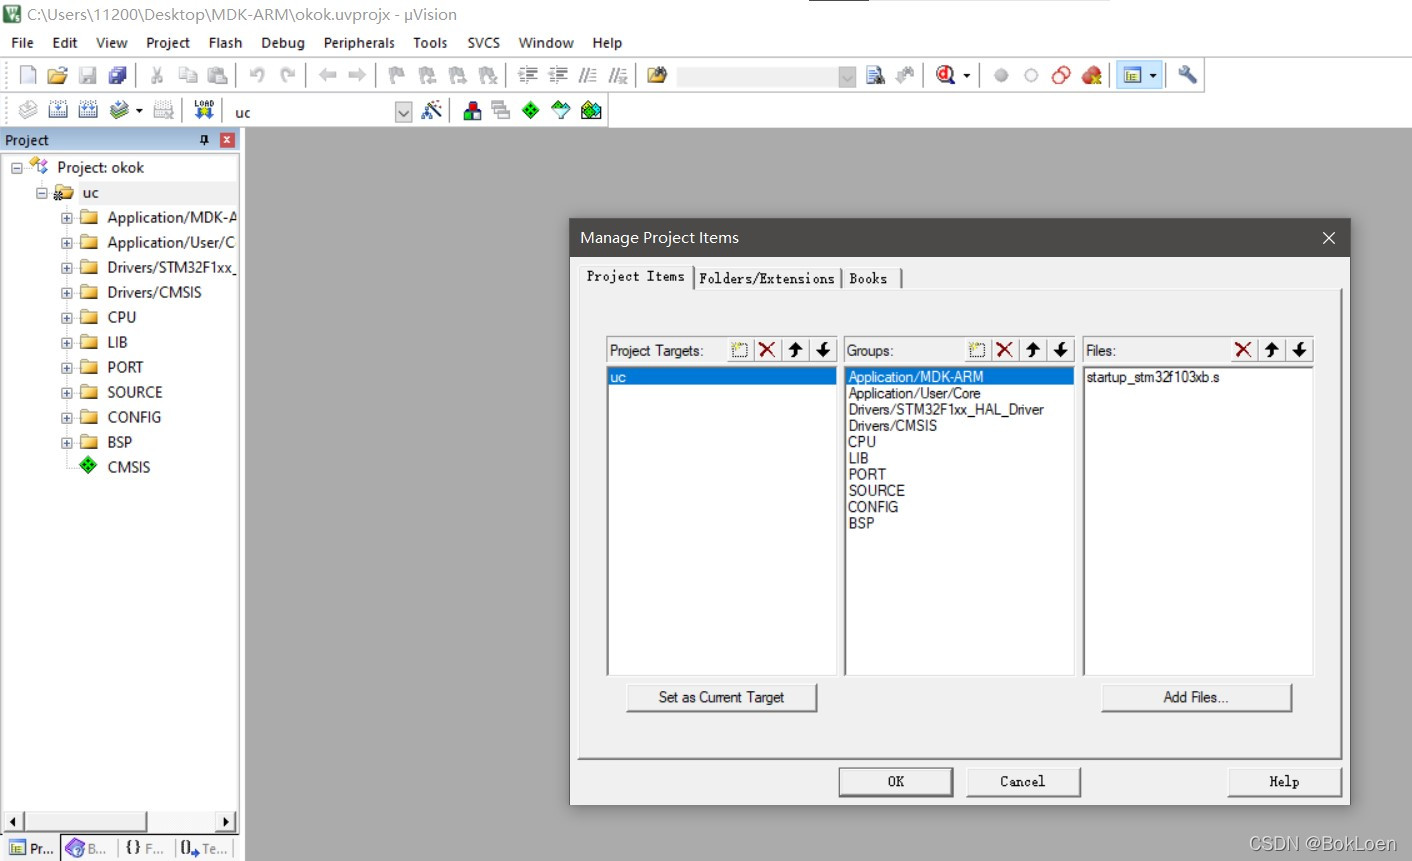Open Configuration via the wrench icon

1187,75
